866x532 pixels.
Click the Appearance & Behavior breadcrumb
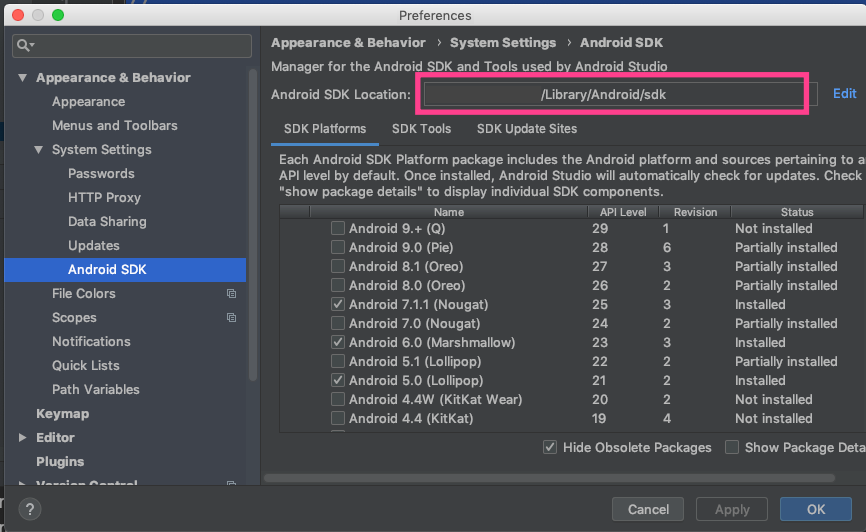pyautogui.click(x=348, y=43)
